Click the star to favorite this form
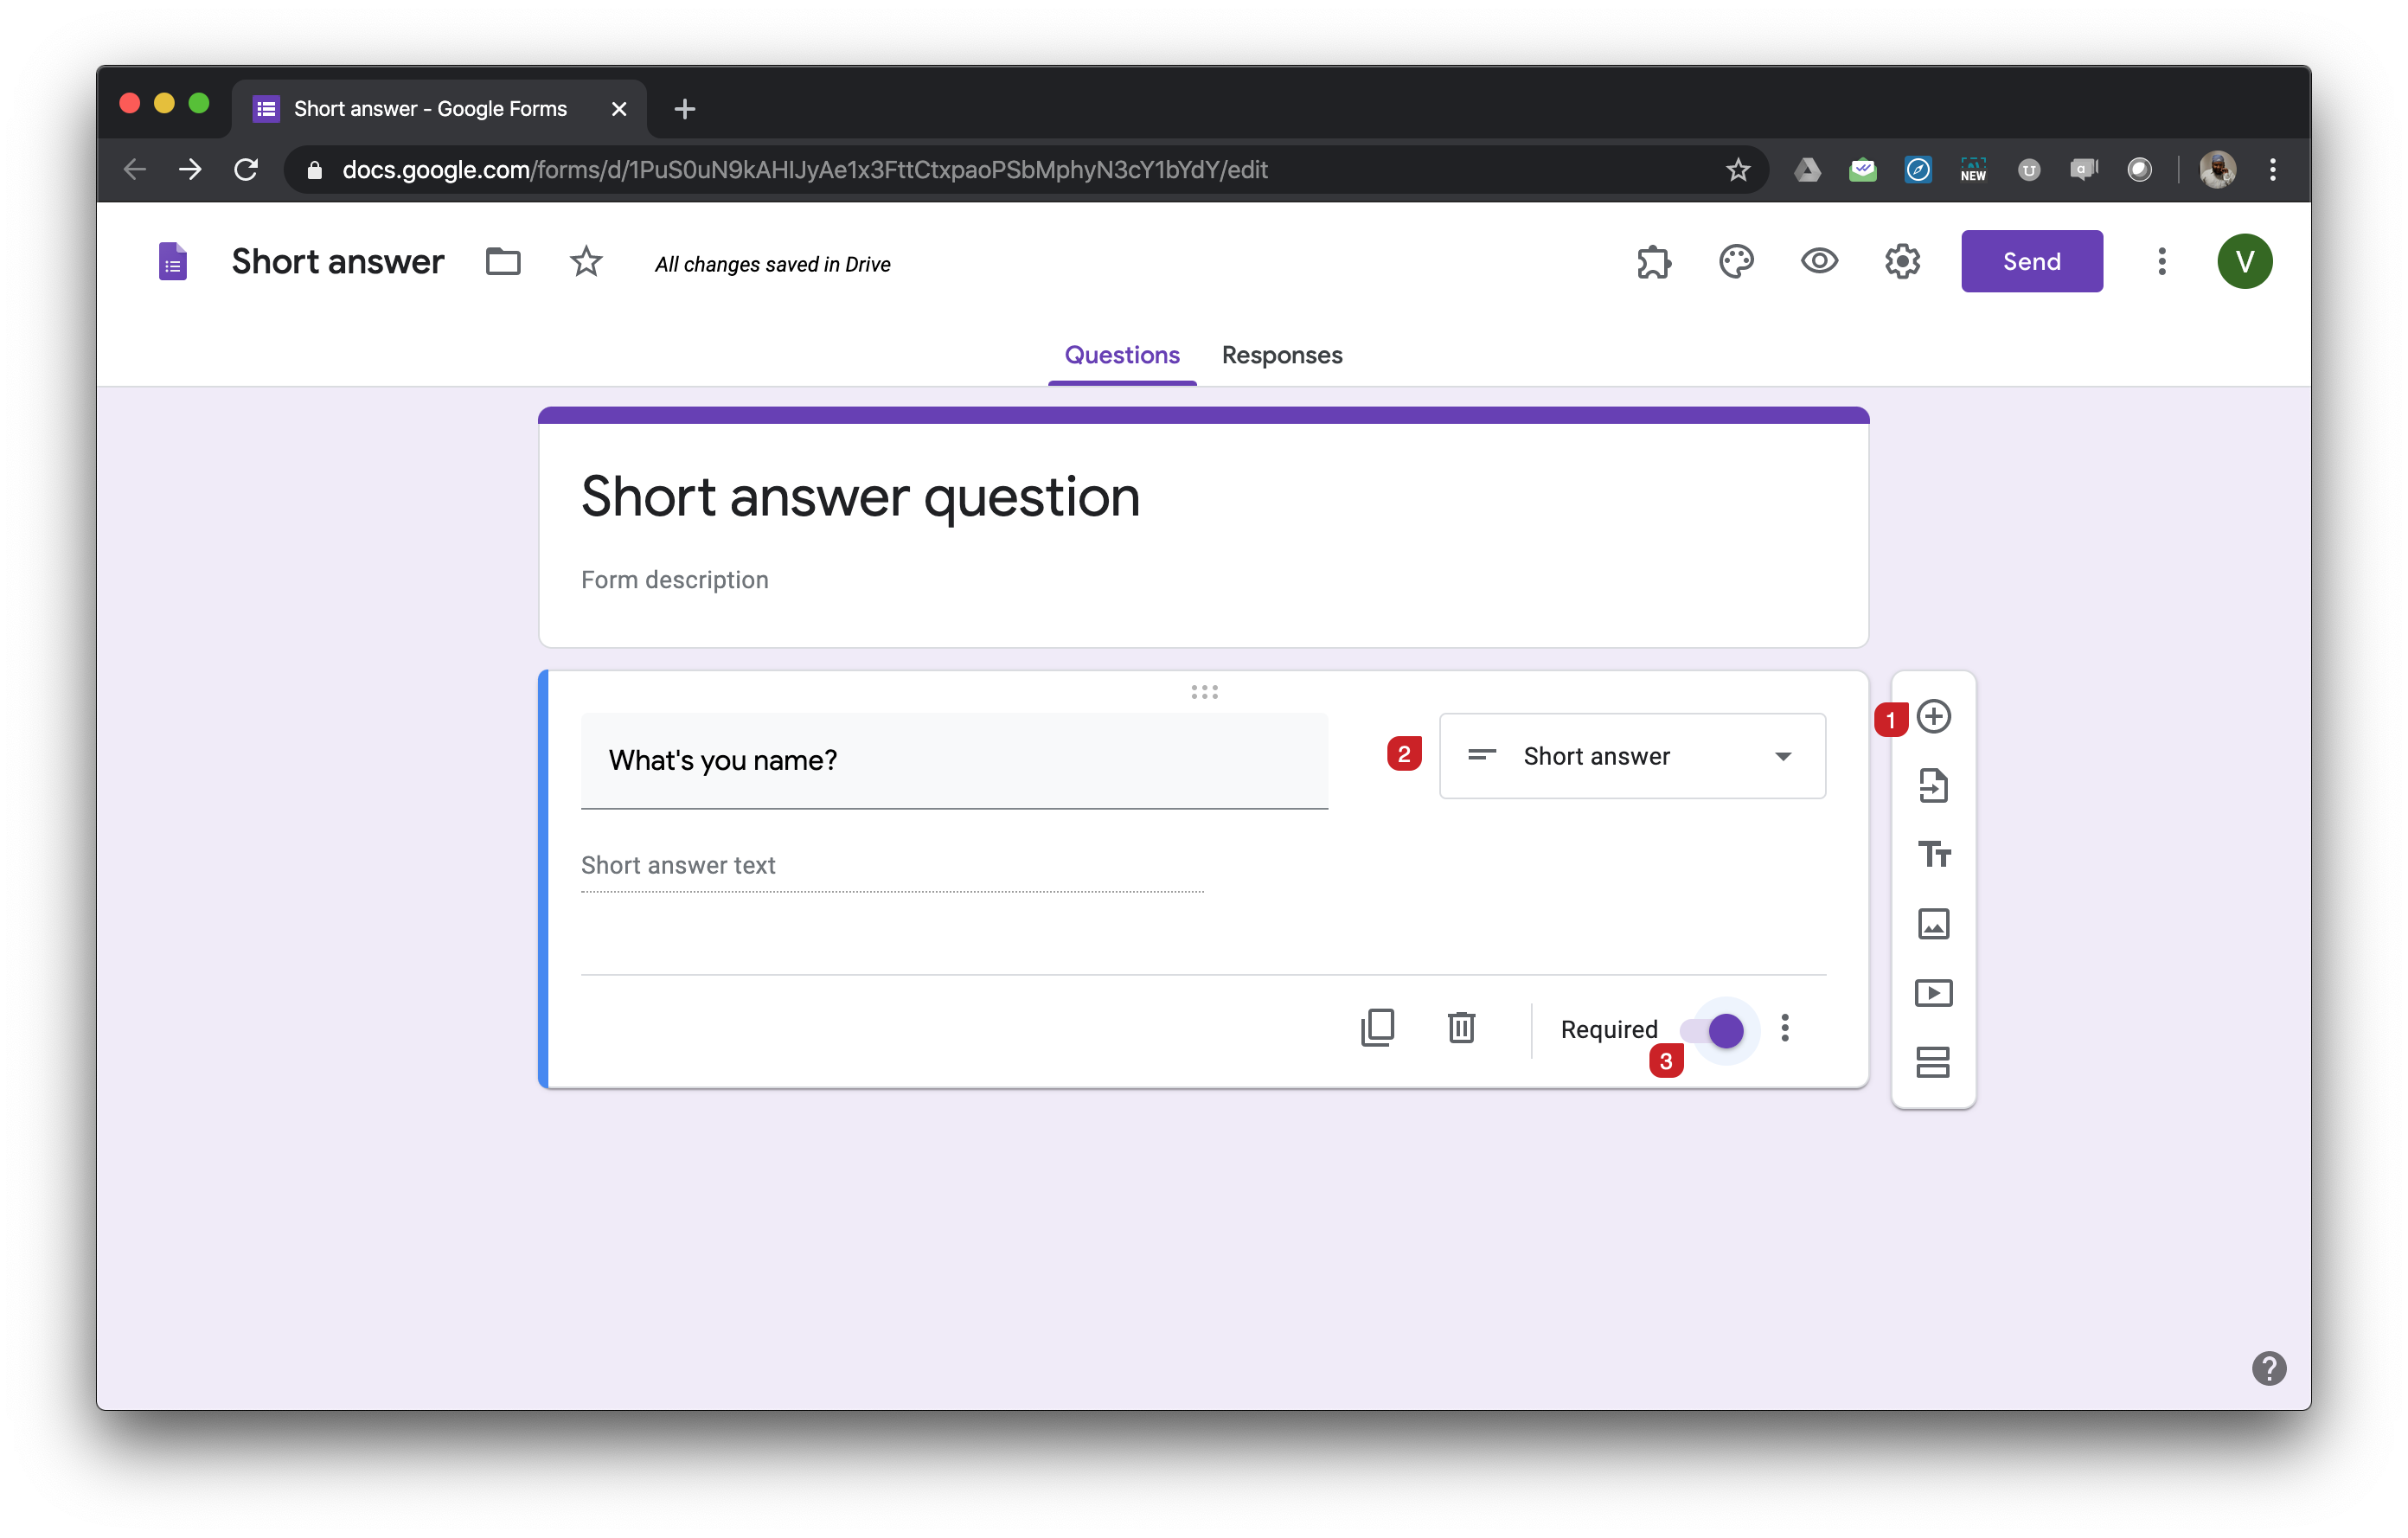The image size is (2408, 1538). pyautogui.click(x=586, y=260)
